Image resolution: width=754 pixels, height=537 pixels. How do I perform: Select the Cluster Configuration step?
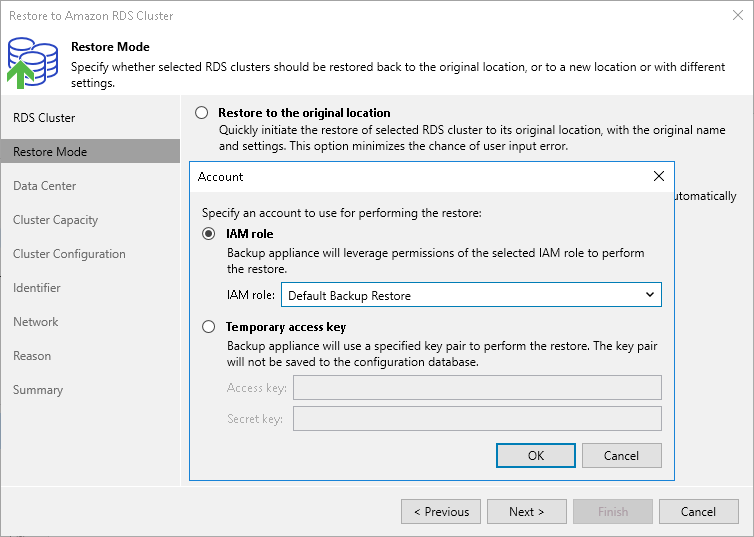click(x=69, y=254)
